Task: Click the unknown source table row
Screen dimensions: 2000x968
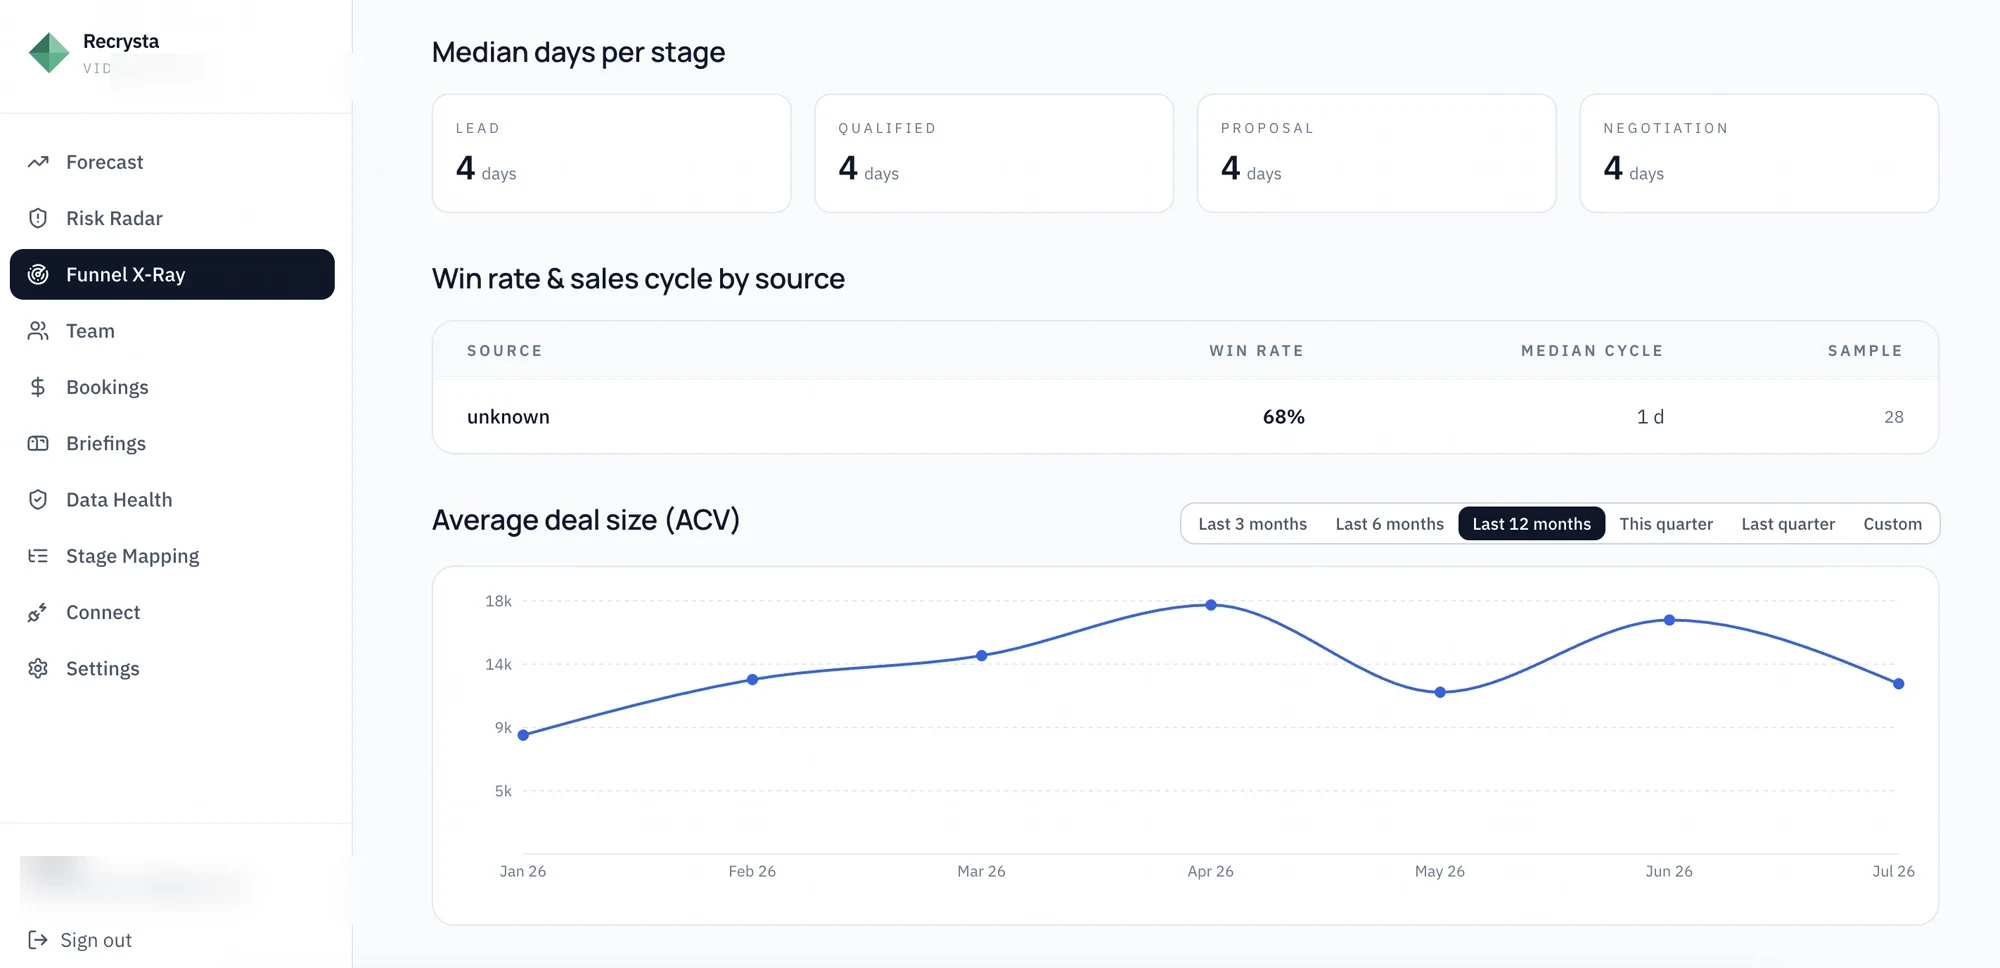Action: click(1185, 417)
